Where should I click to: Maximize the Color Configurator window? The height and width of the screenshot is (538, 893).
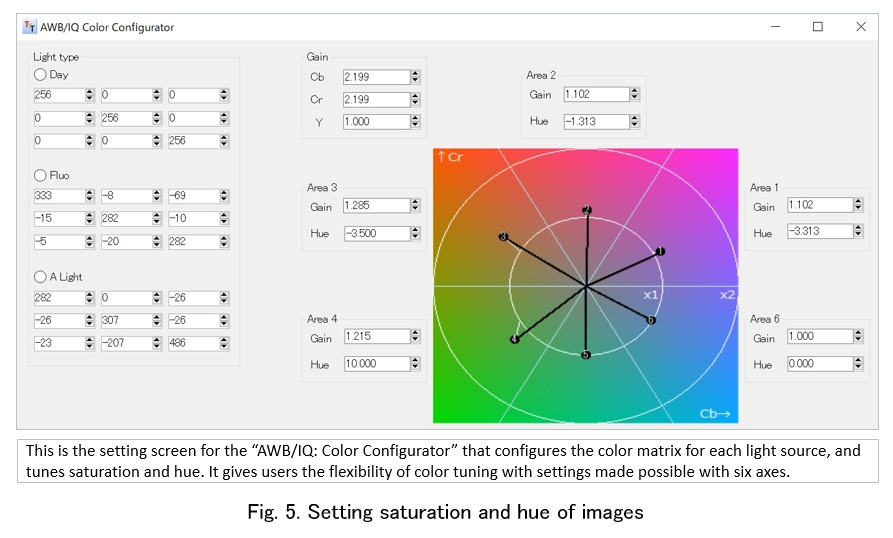click(x=818, y=27)
